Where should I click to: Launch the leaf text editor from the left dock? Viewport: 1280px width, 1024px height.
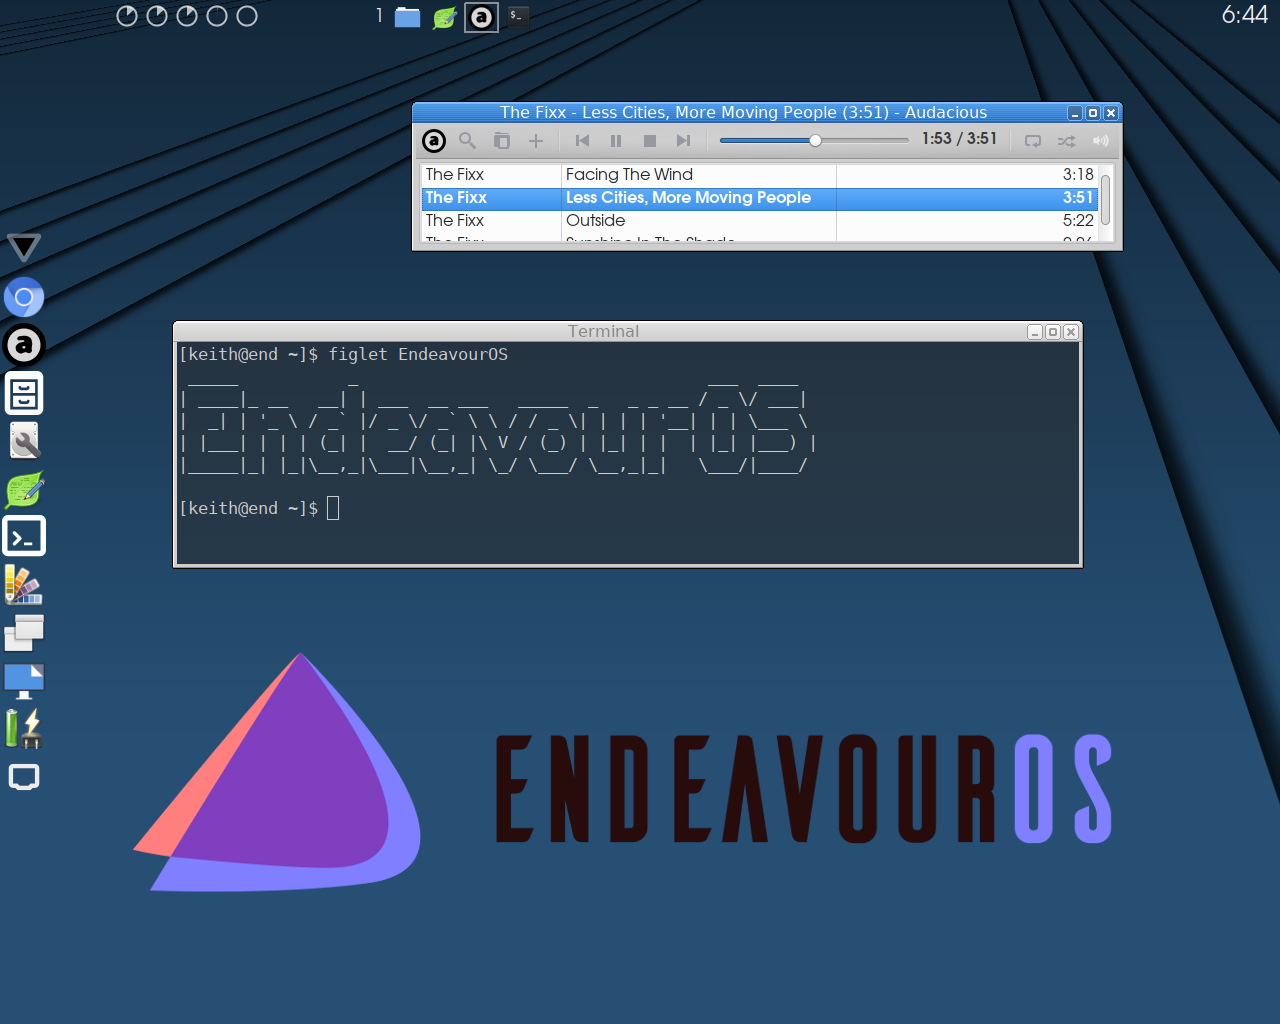point(24,489)
